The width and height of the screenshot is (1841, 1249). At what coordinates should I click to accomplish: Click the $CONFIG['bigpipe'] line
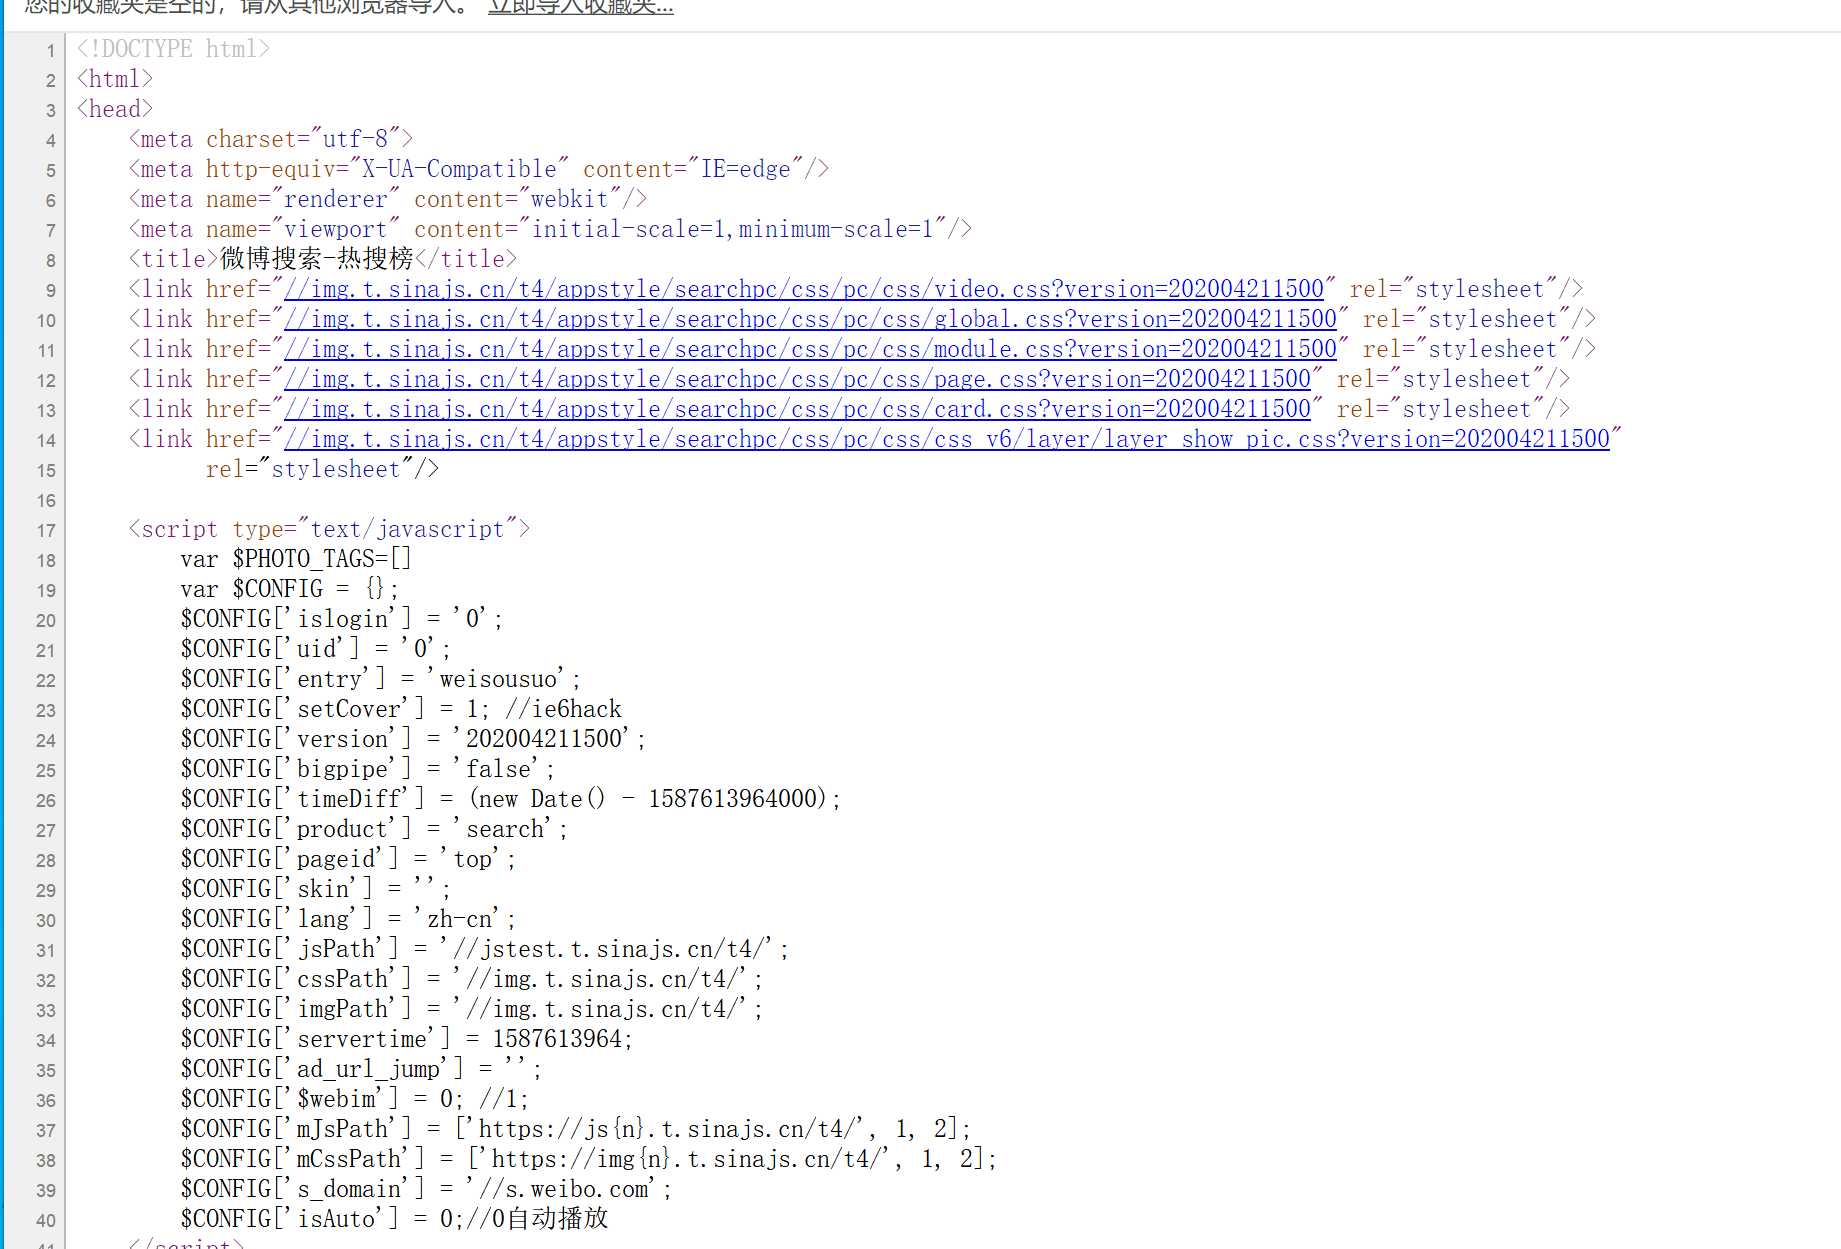click(368, 769)
